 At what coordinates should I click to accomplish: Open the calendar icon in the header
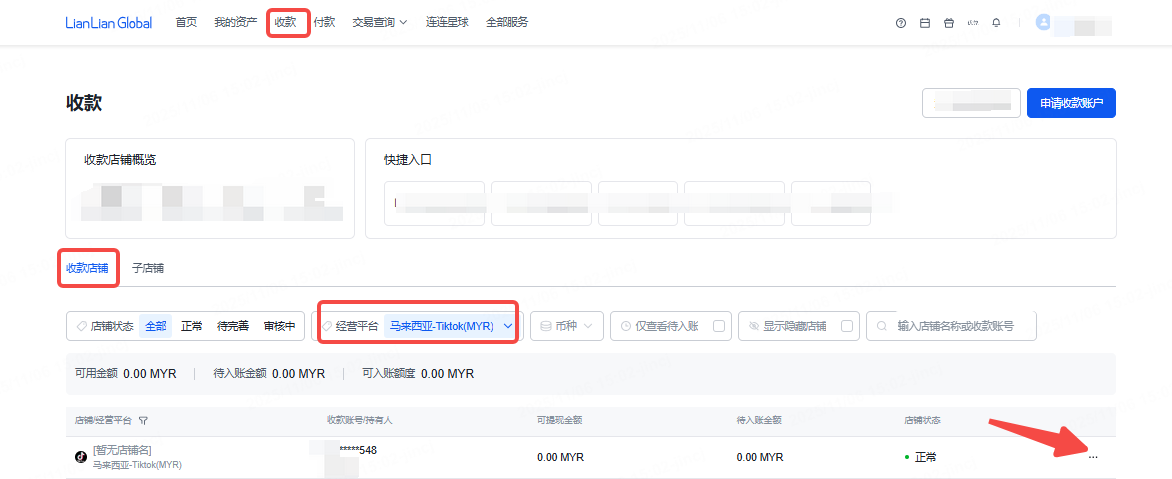point(925,23)
